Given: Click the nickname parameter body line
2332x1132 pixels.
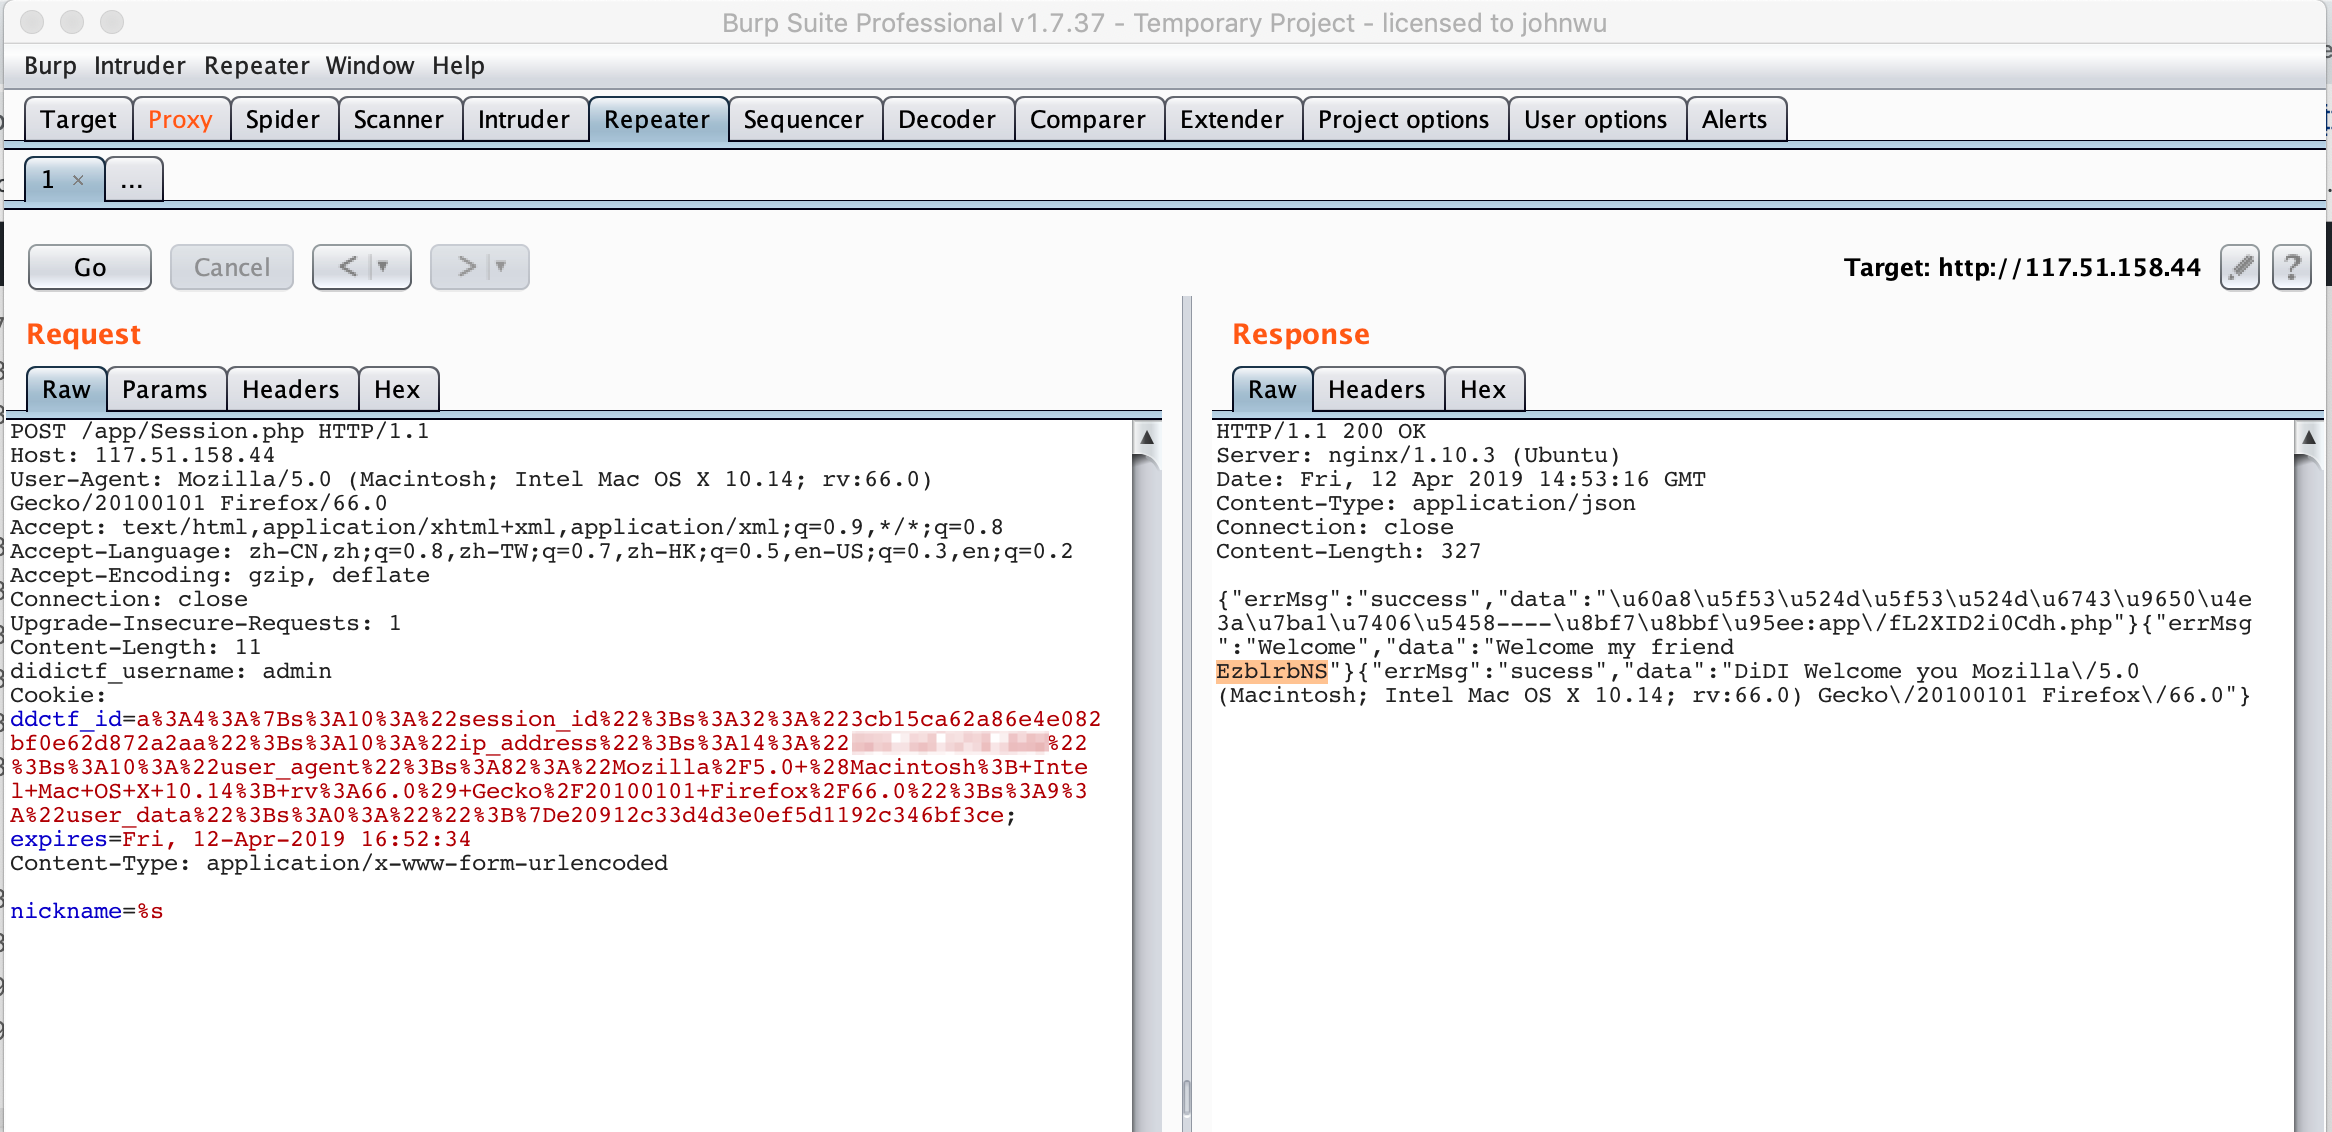Looking at the screenshot, I should pyautogui.click(x=87, y=911).
